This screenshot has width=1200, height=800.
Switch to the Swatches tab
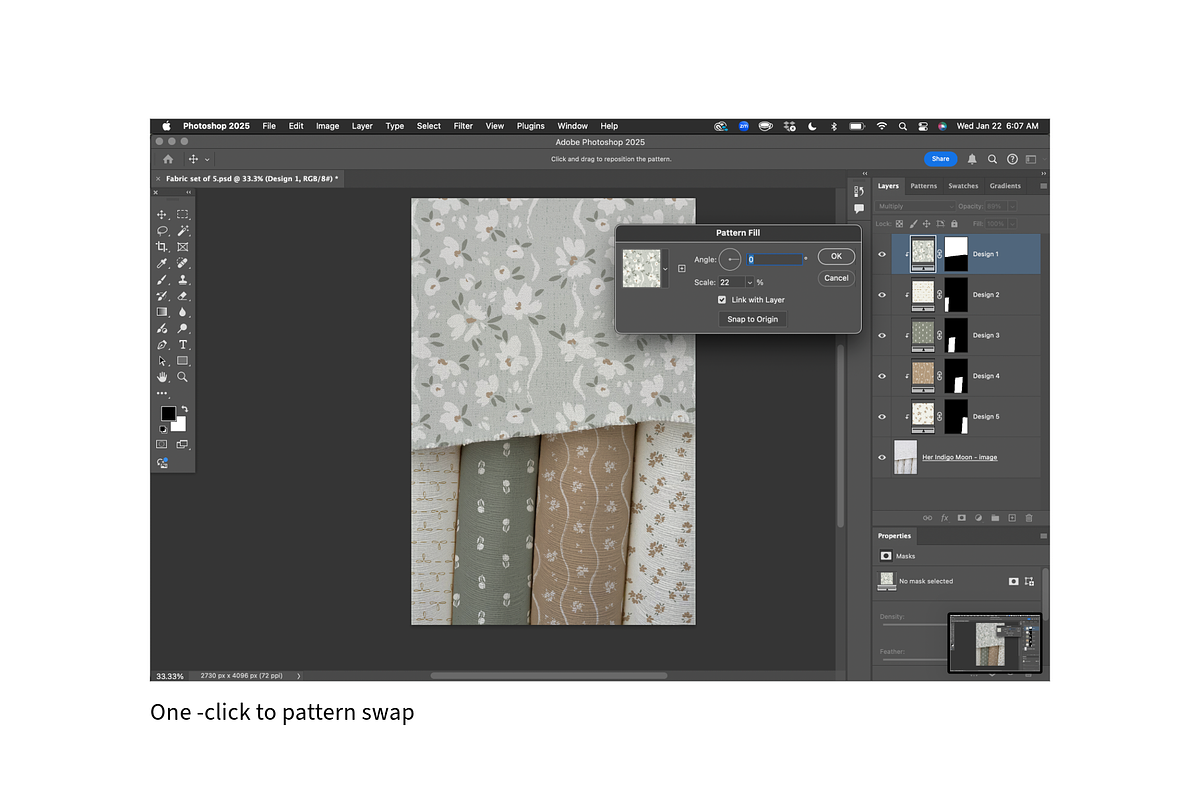pyautogui.click(x=963, y=186)
